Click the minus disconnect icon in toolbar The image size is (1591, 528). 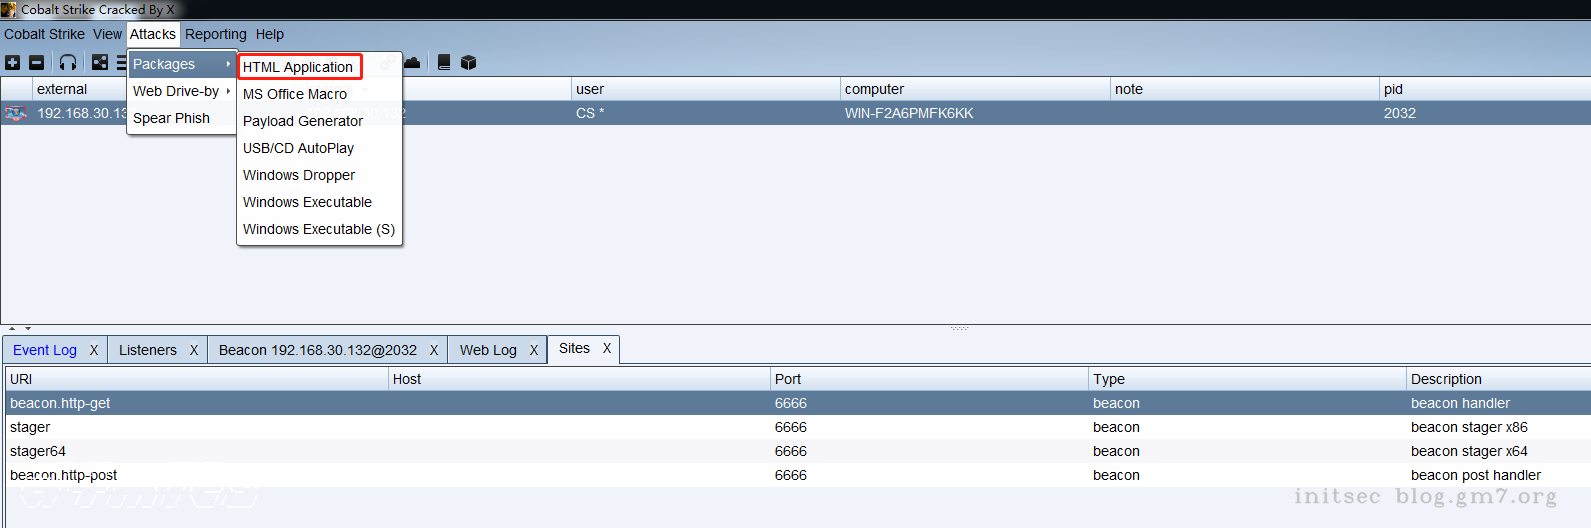click(x=36, y=62)
